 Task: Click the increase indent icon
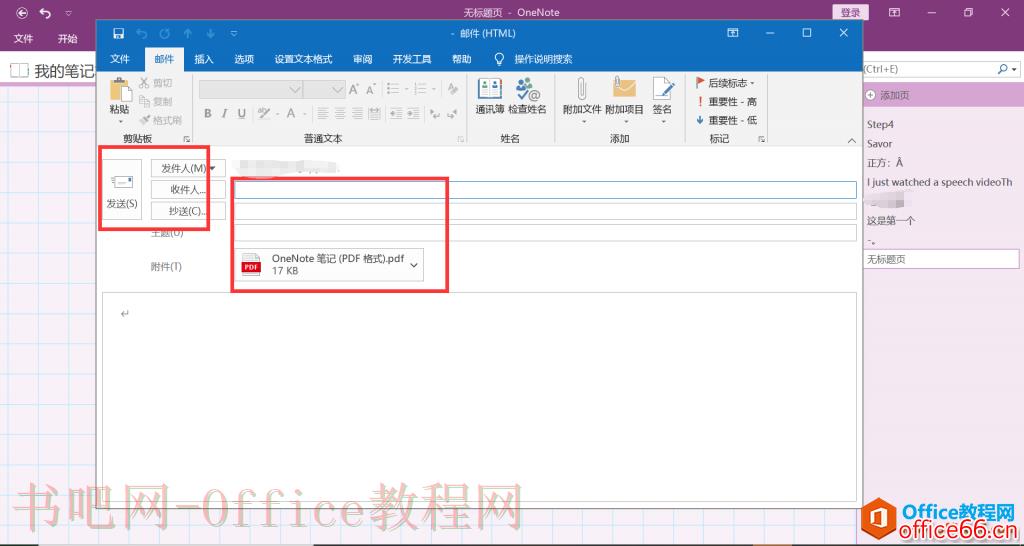point(413,114)
